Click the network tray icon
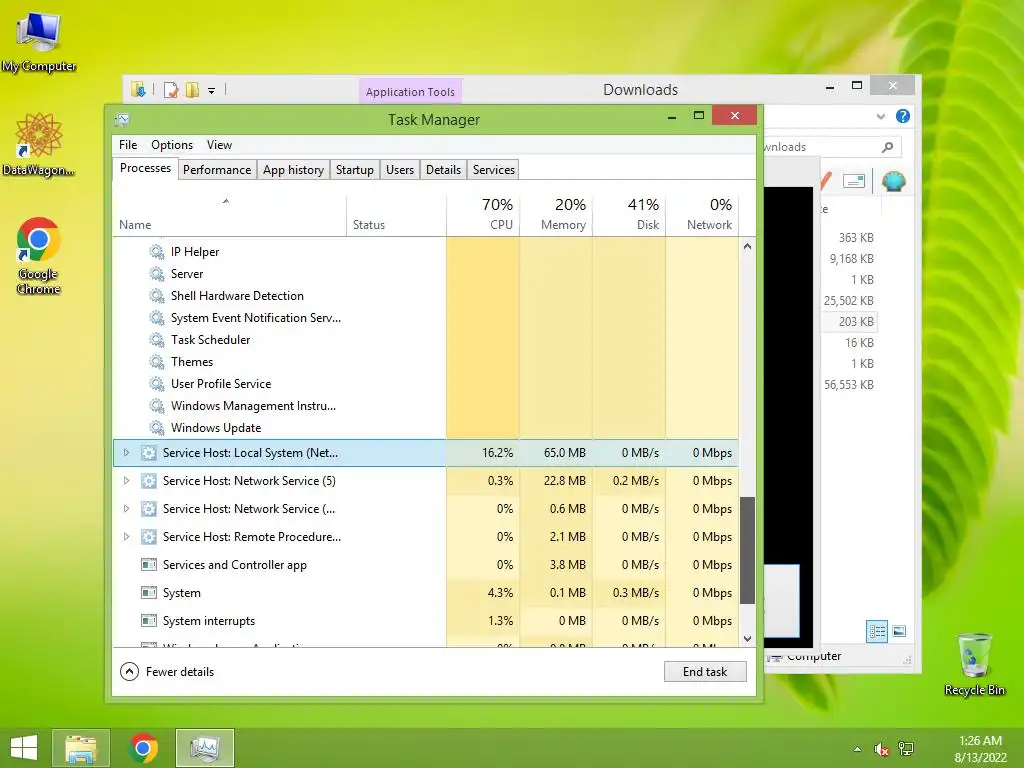The width and height of the screenshot is (1024, 768). pyautogui.click(x=906, y=749)
